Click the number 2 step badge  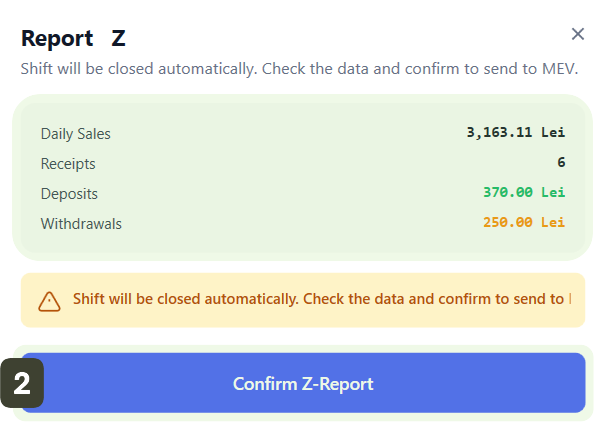(22, 383)
